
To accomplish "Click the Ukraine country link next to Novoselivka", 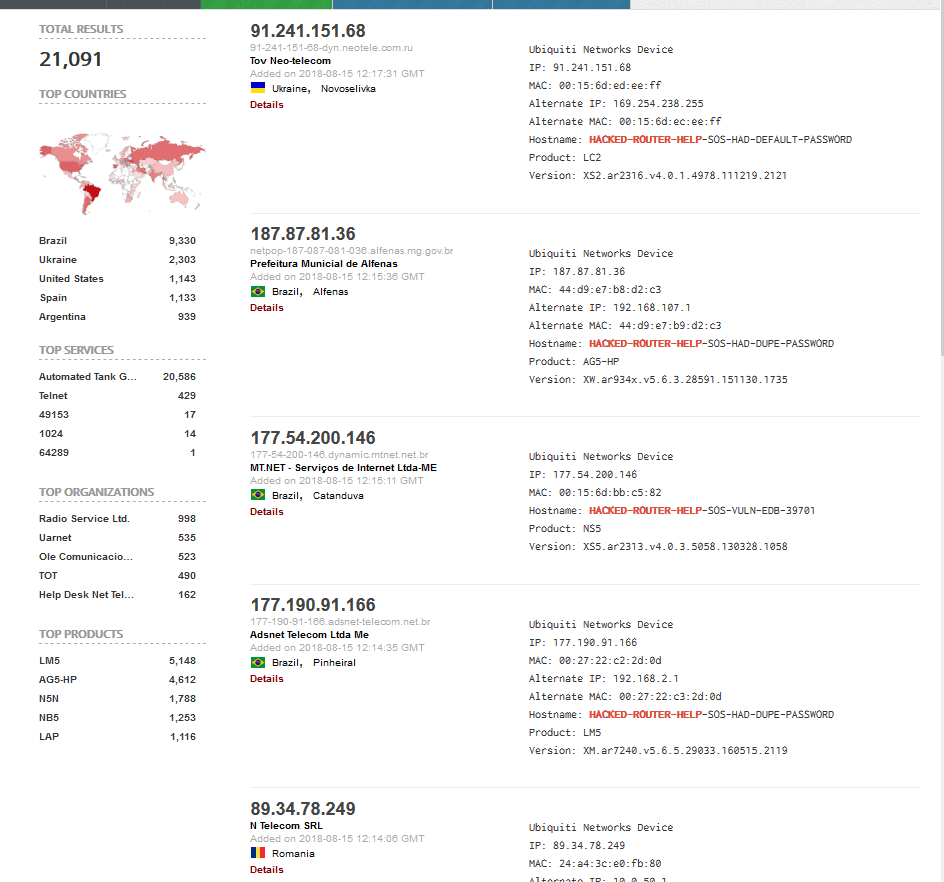I will tap(289, 89).
